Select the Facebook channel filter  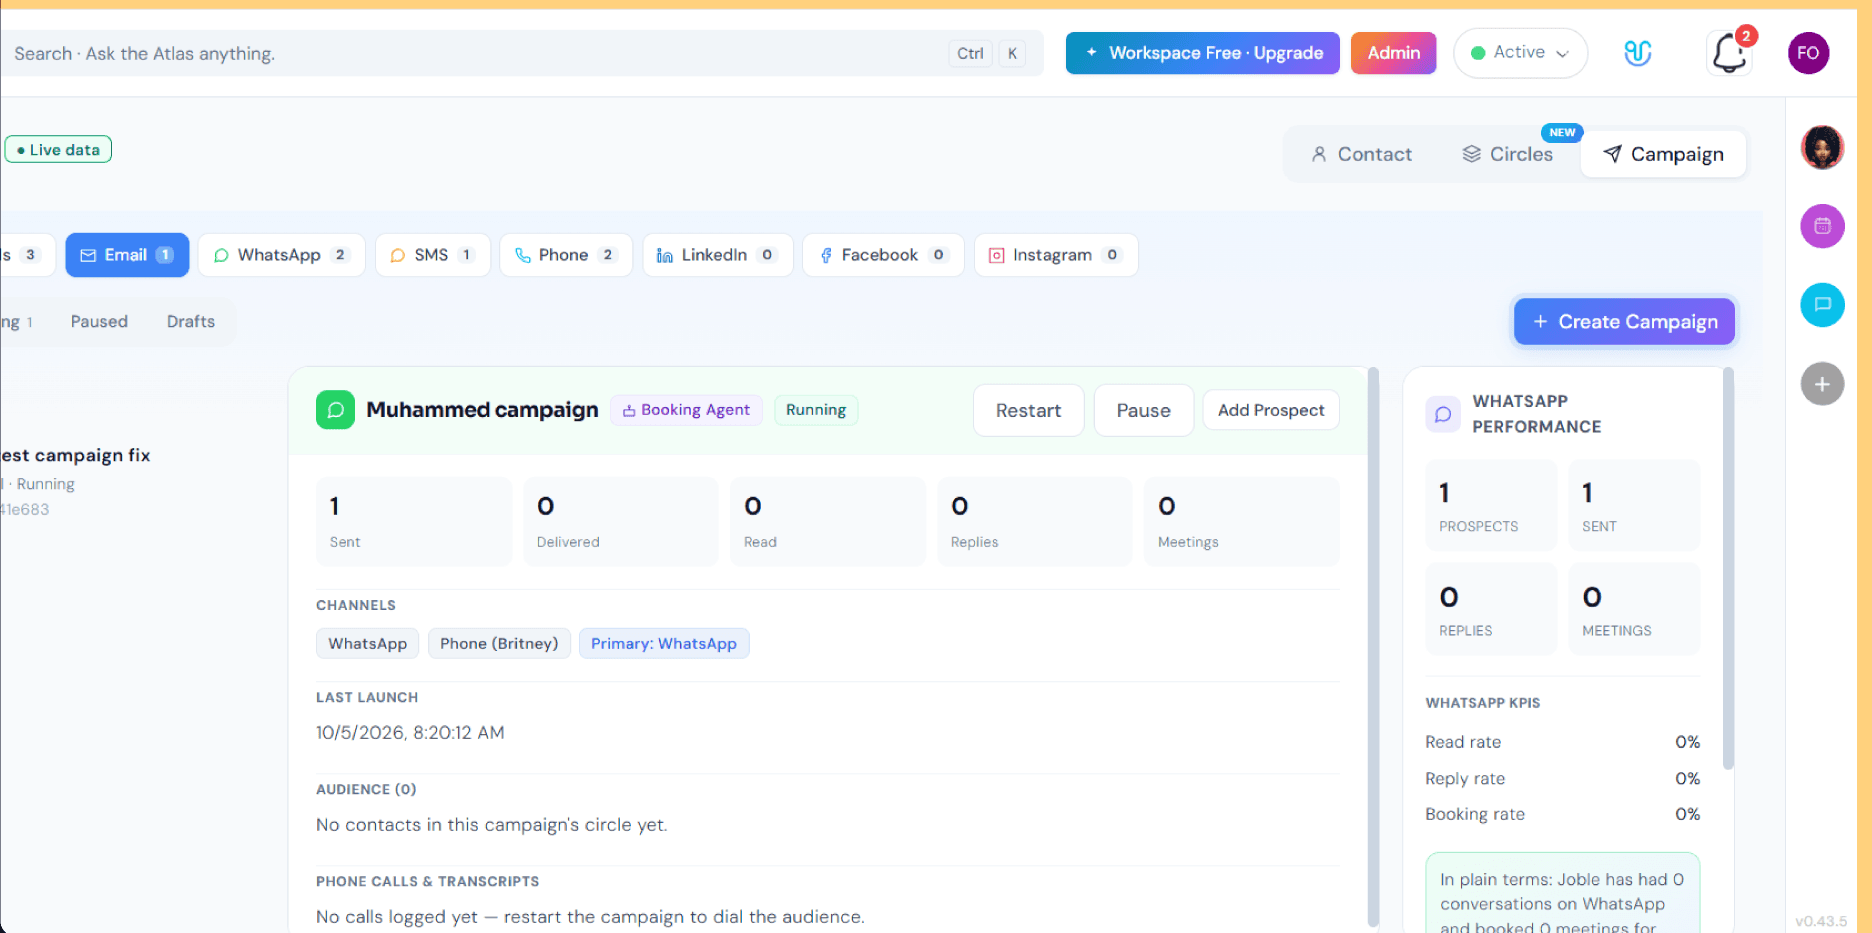(883, 255)
